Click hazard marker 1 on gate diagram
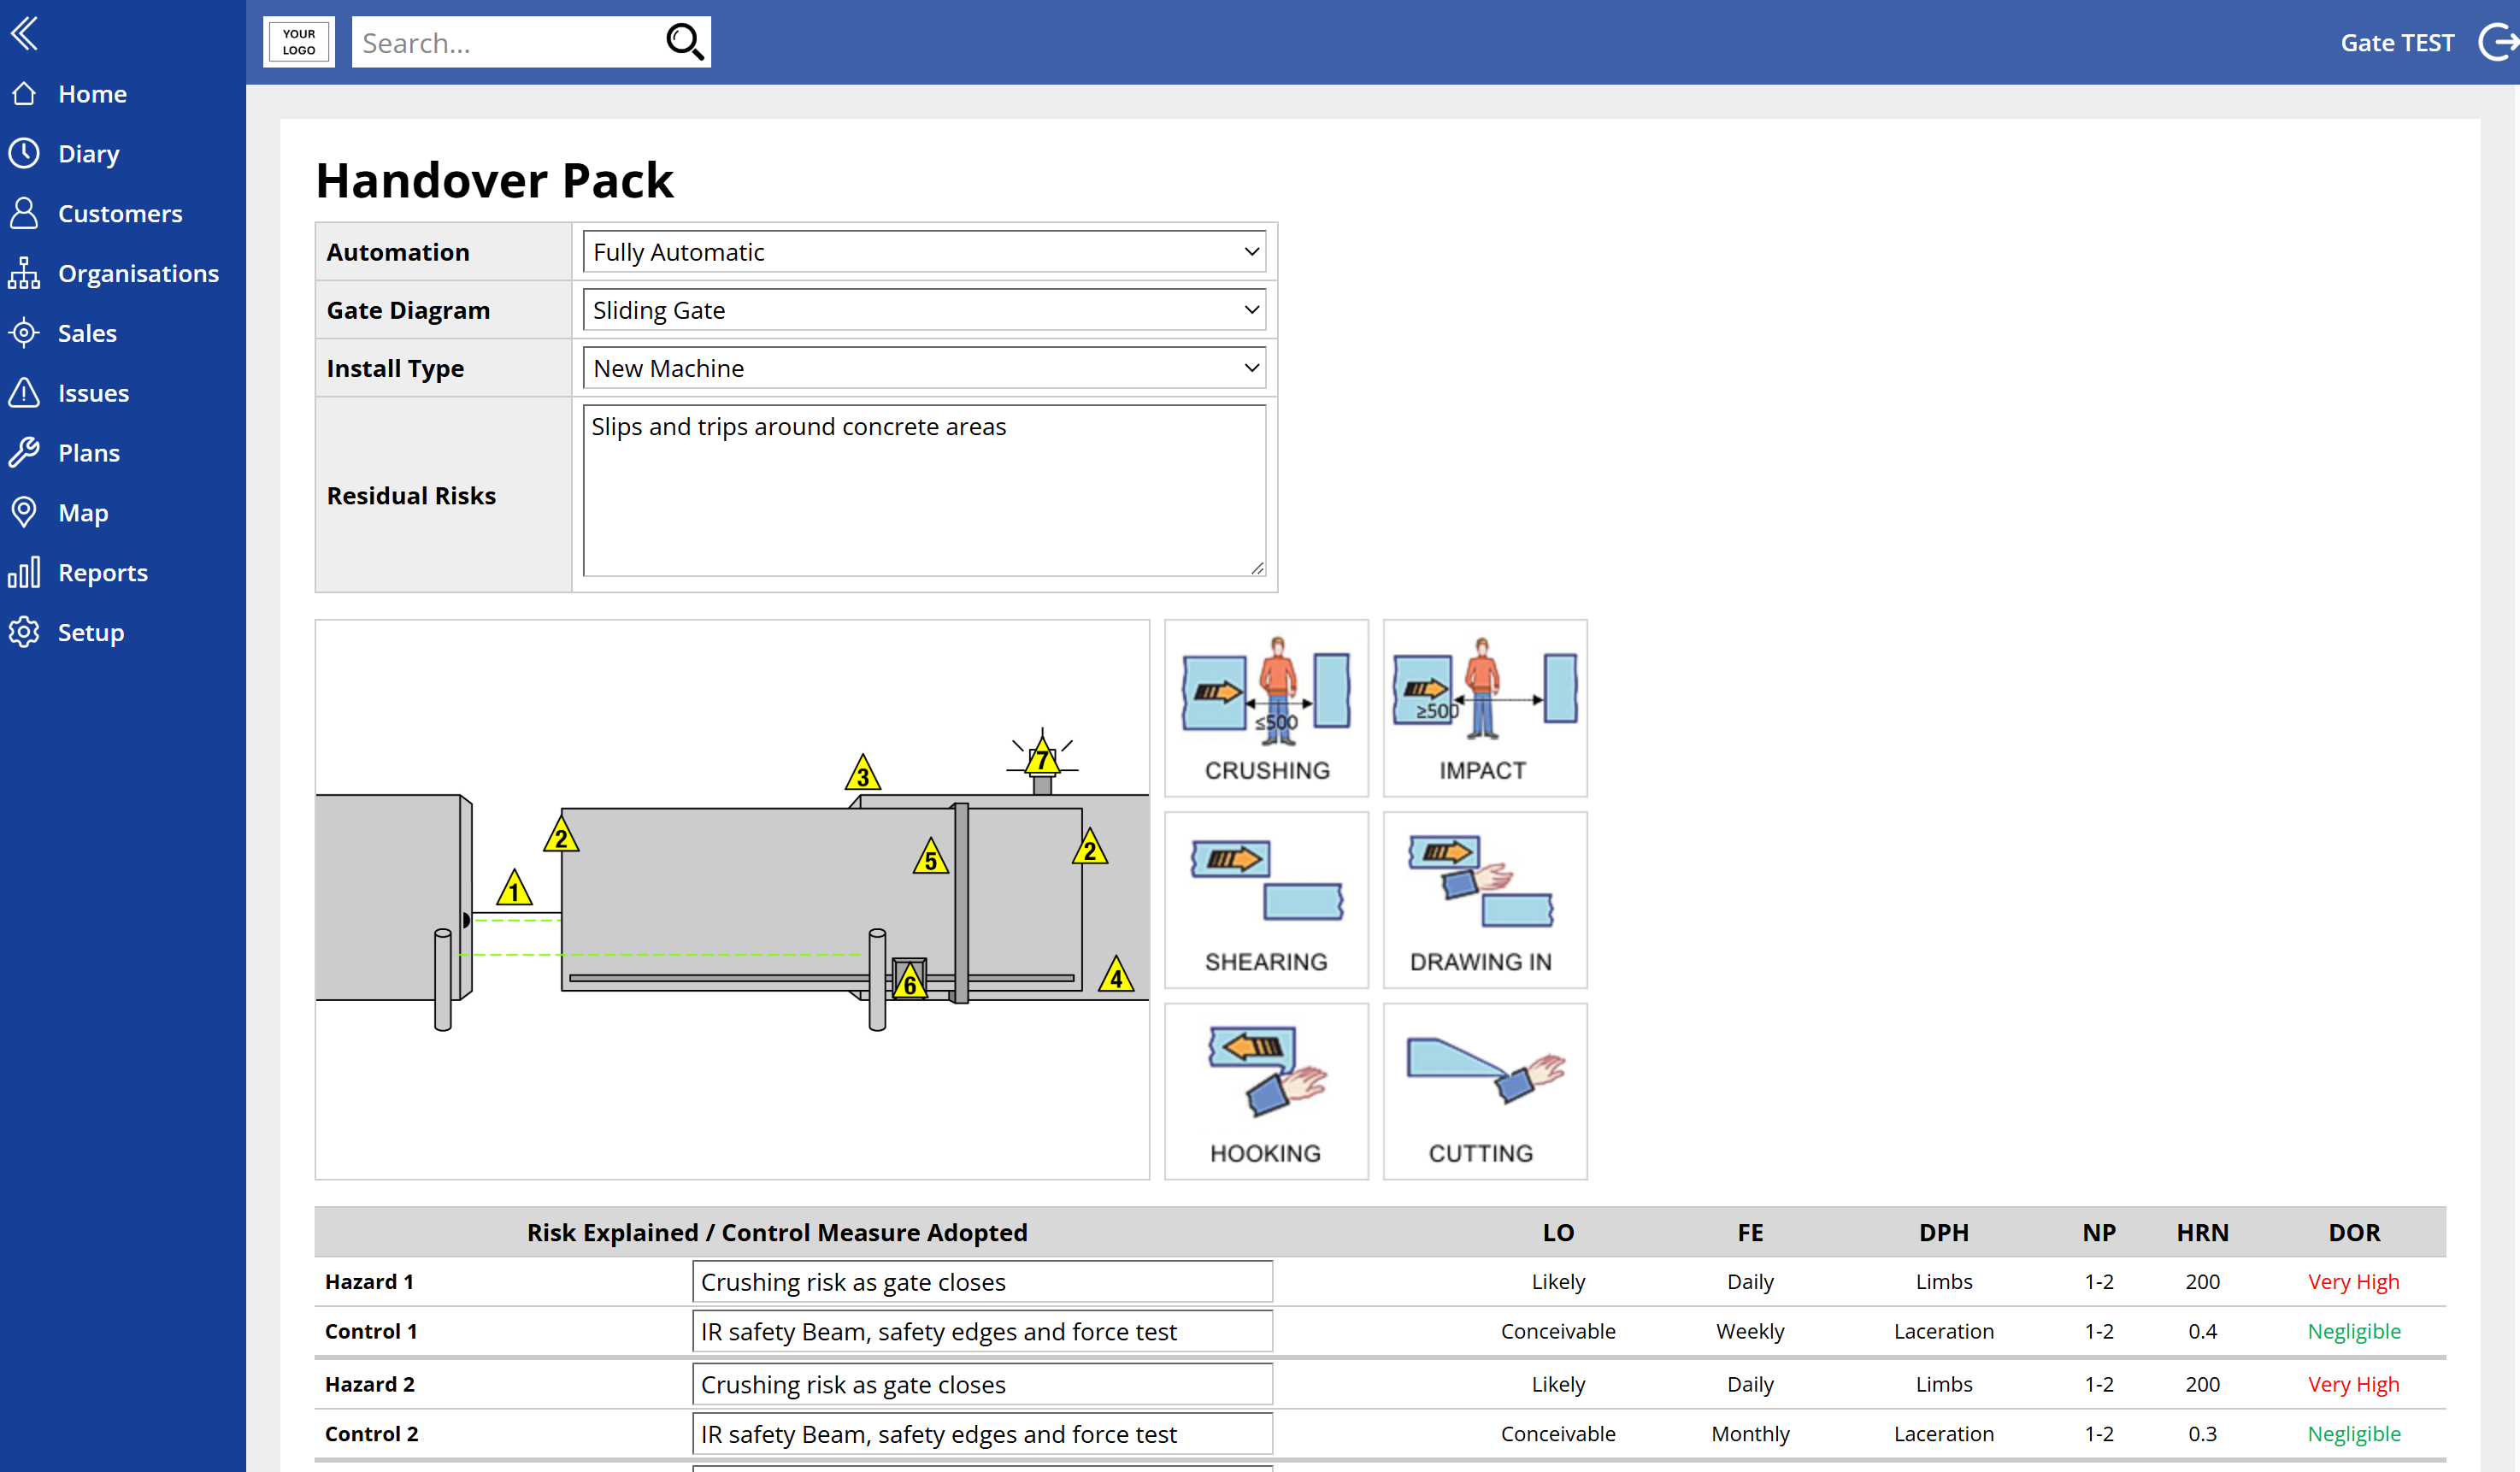This screenshot has height=1472, width=2520. click(514, 888)
